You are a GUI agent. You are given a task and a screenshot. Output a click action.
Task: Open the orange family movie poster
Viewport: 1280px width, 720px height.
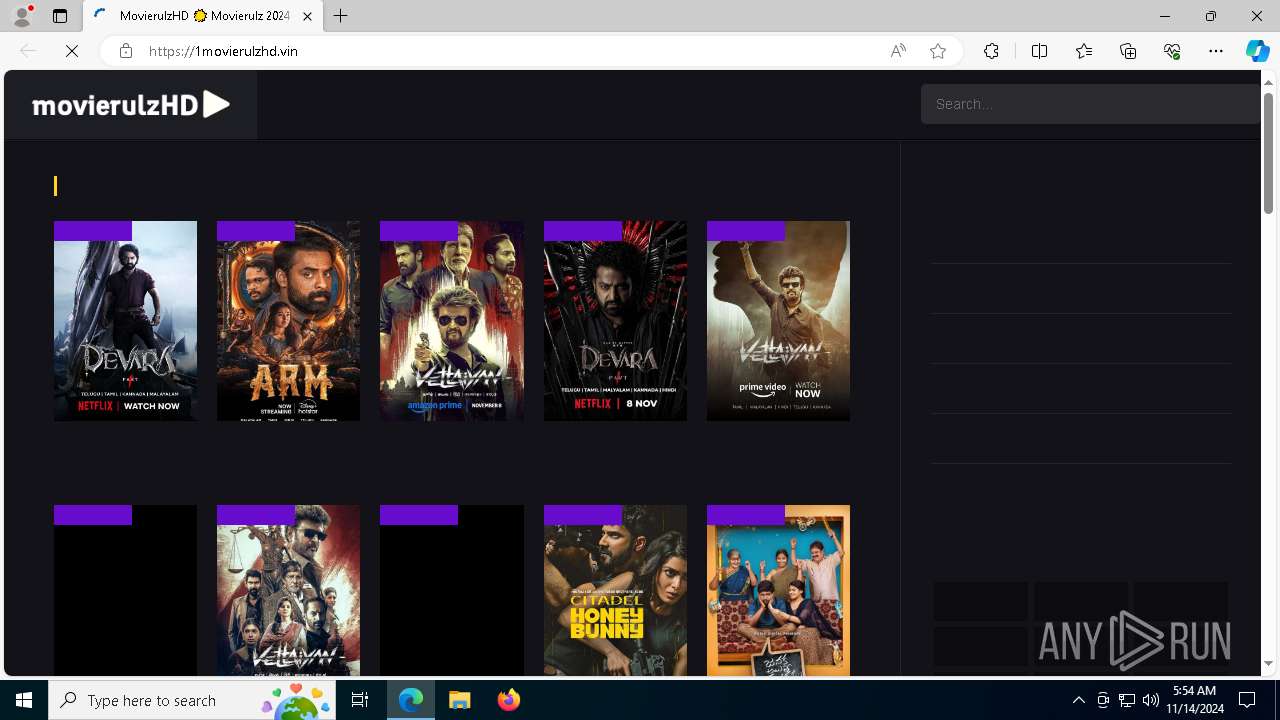(778, 590)
